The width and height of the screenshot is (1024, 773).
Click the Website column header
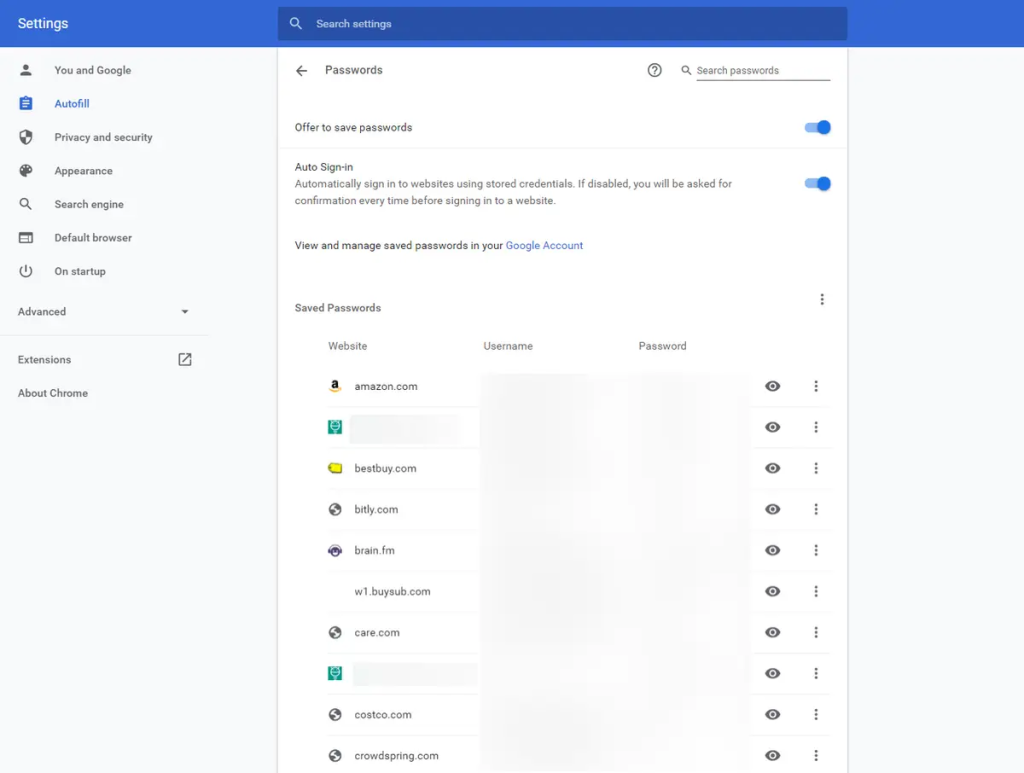tap(347, 346)
